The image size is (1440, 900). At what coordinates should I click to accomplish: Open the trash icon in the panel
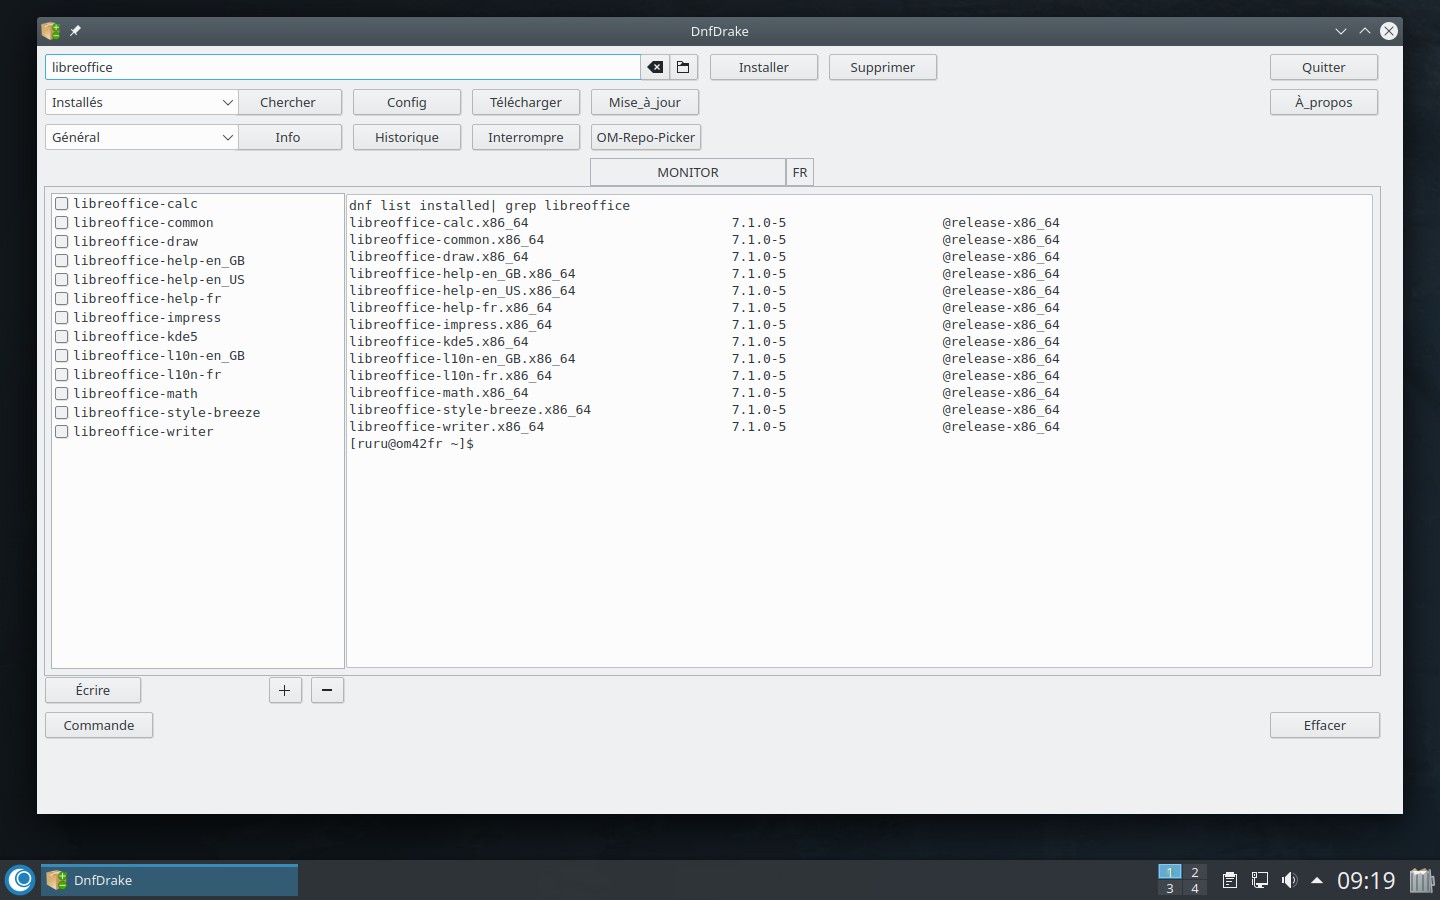point(1421,880)
